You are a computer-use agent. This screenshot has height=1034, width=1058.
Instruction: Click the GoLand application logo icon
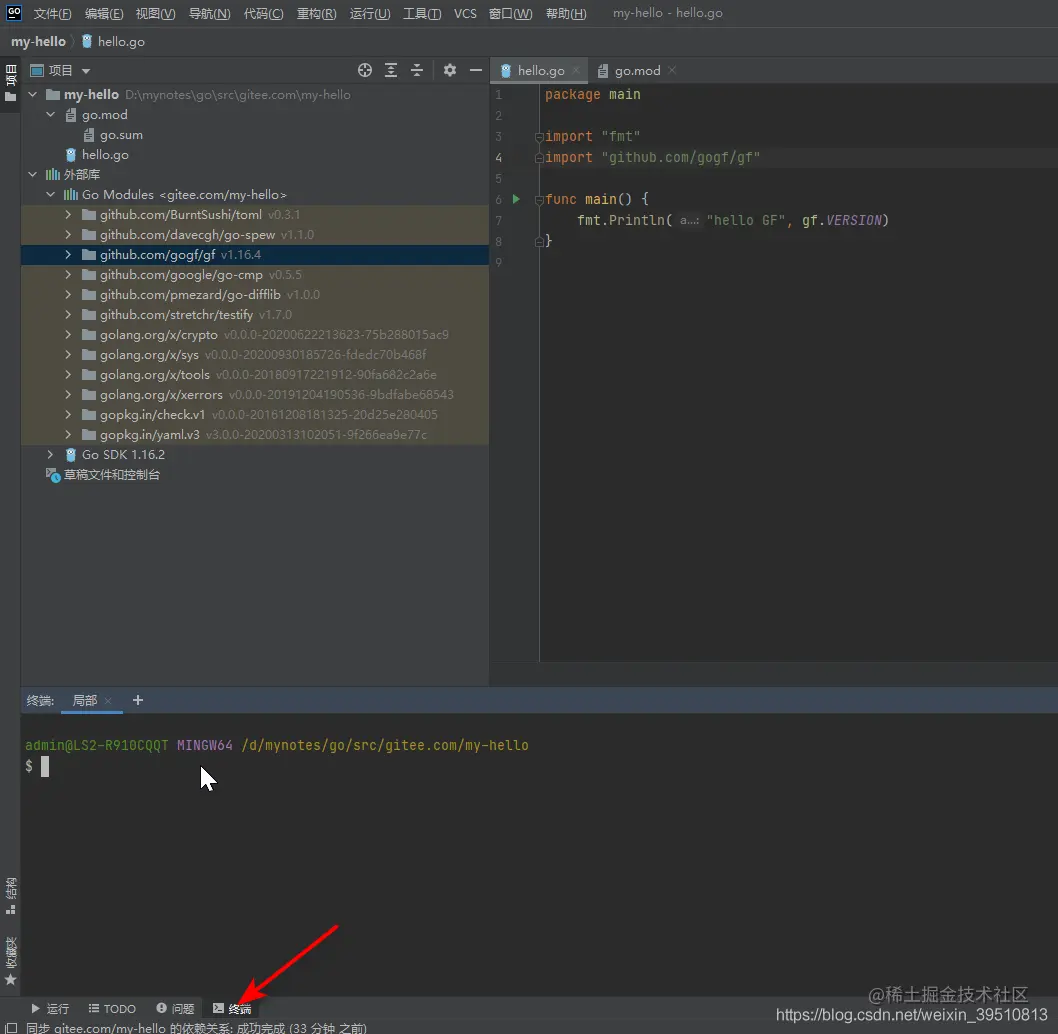[13, 12]
